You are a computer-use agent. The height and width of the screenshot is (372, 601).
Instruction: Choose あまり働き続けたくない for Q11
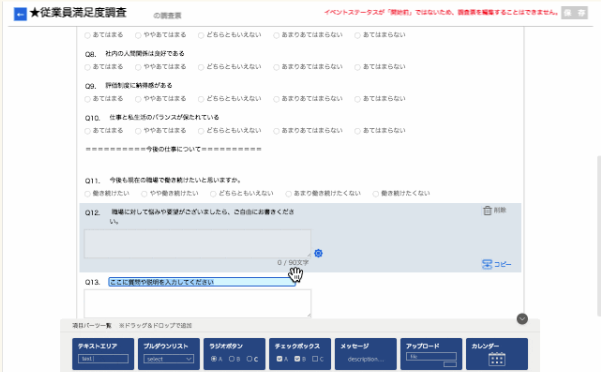288,194
